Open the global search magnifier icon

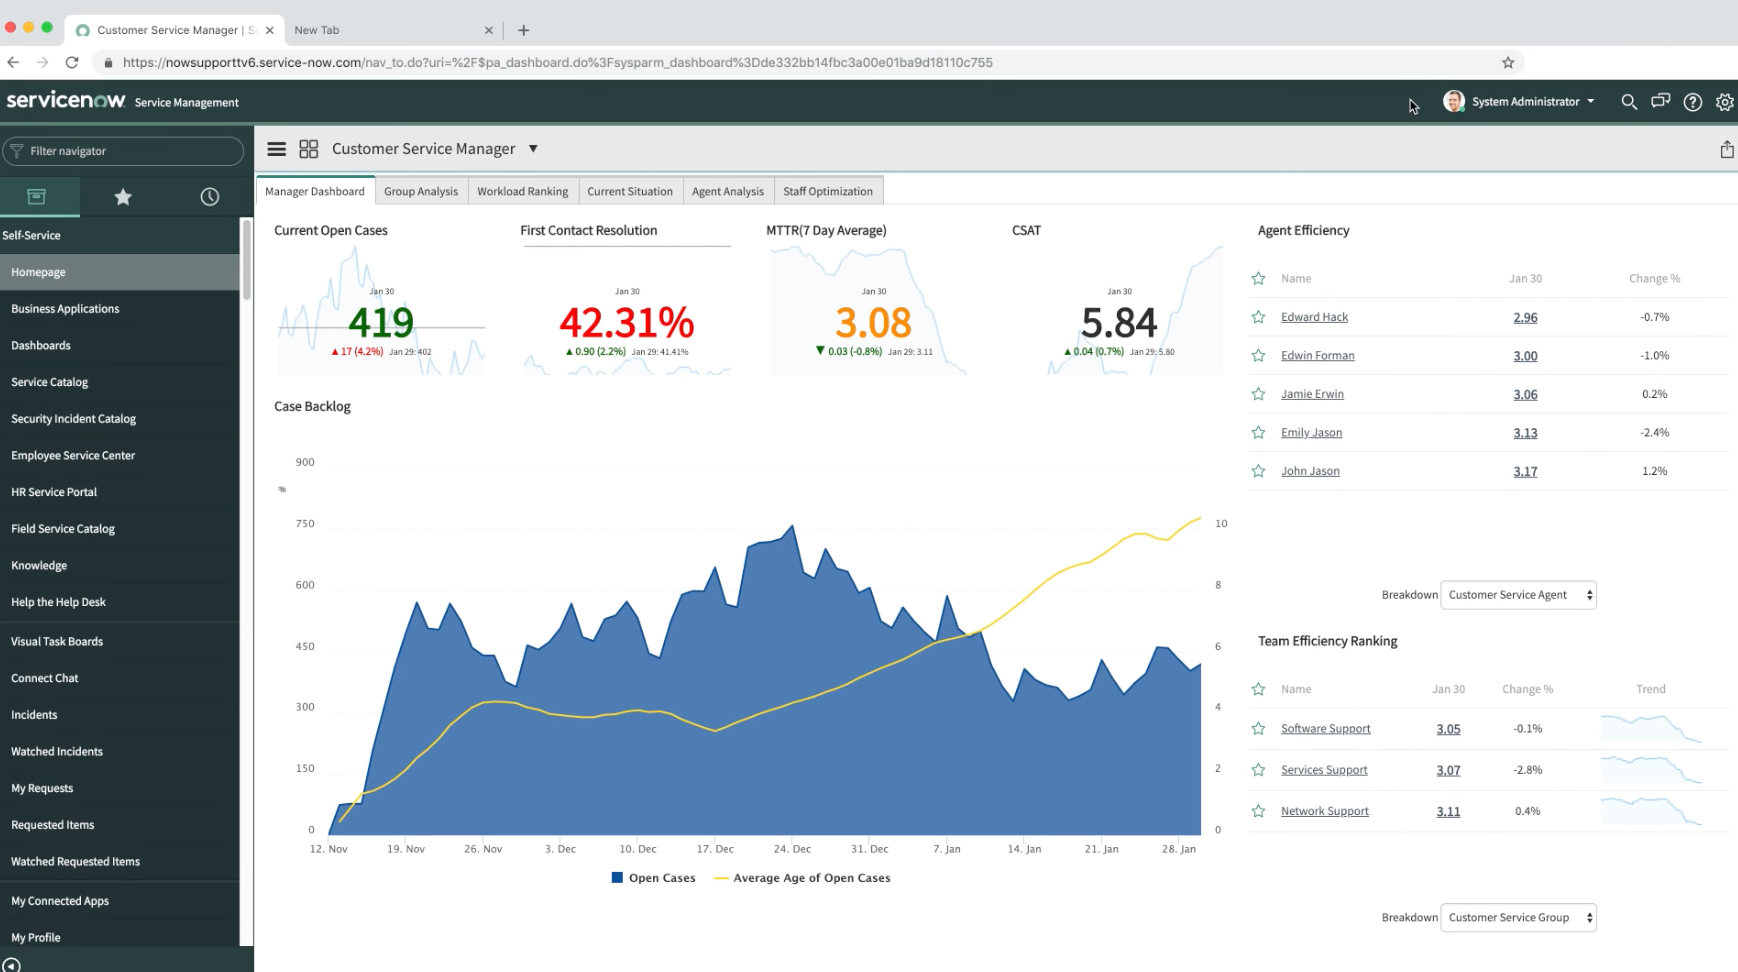(x=1629, y=102)
